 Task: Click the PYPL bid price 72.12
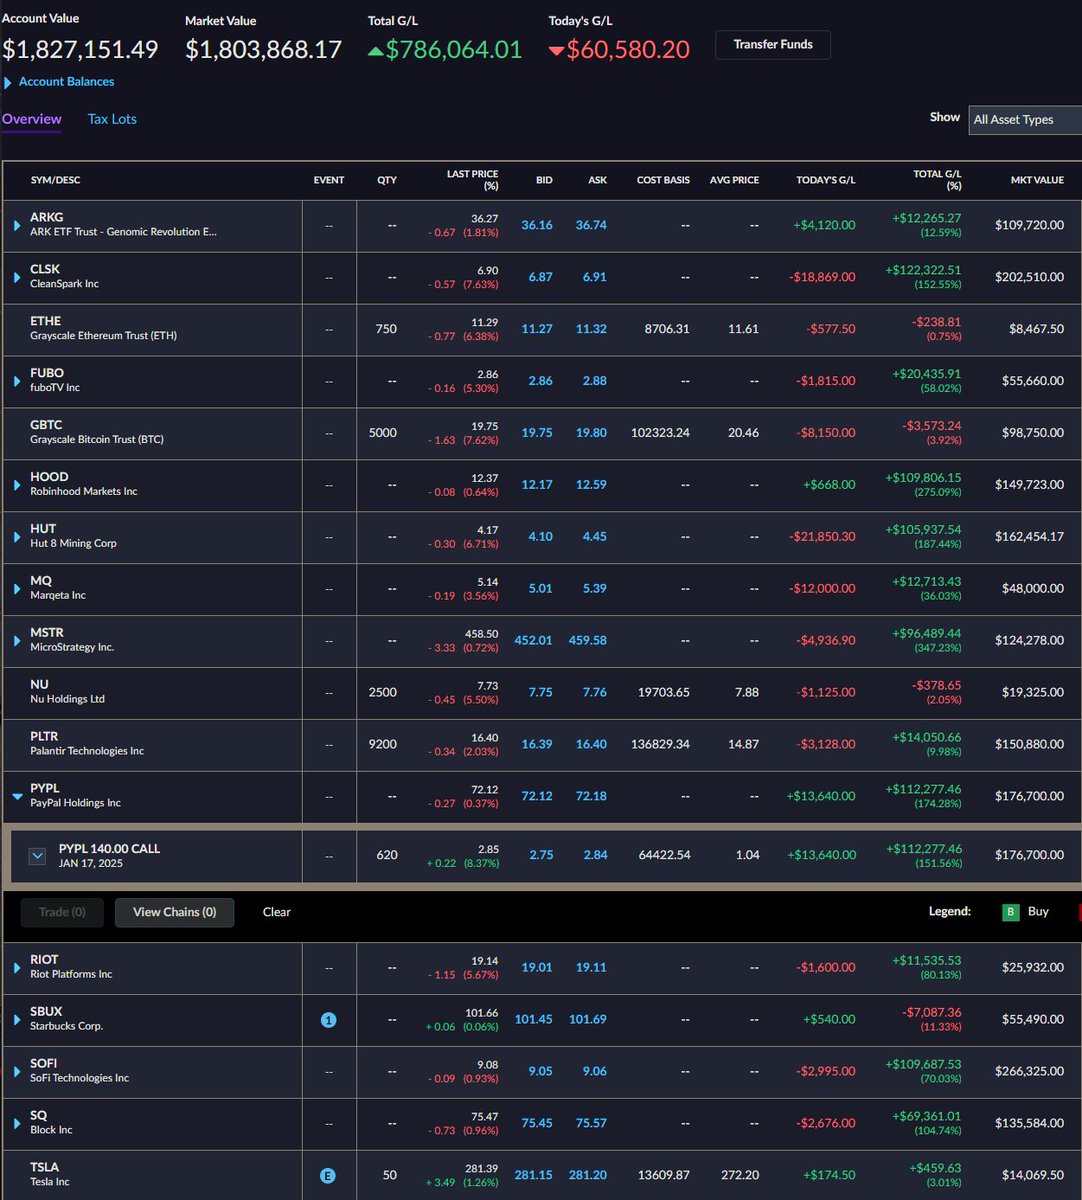point(536,796)
